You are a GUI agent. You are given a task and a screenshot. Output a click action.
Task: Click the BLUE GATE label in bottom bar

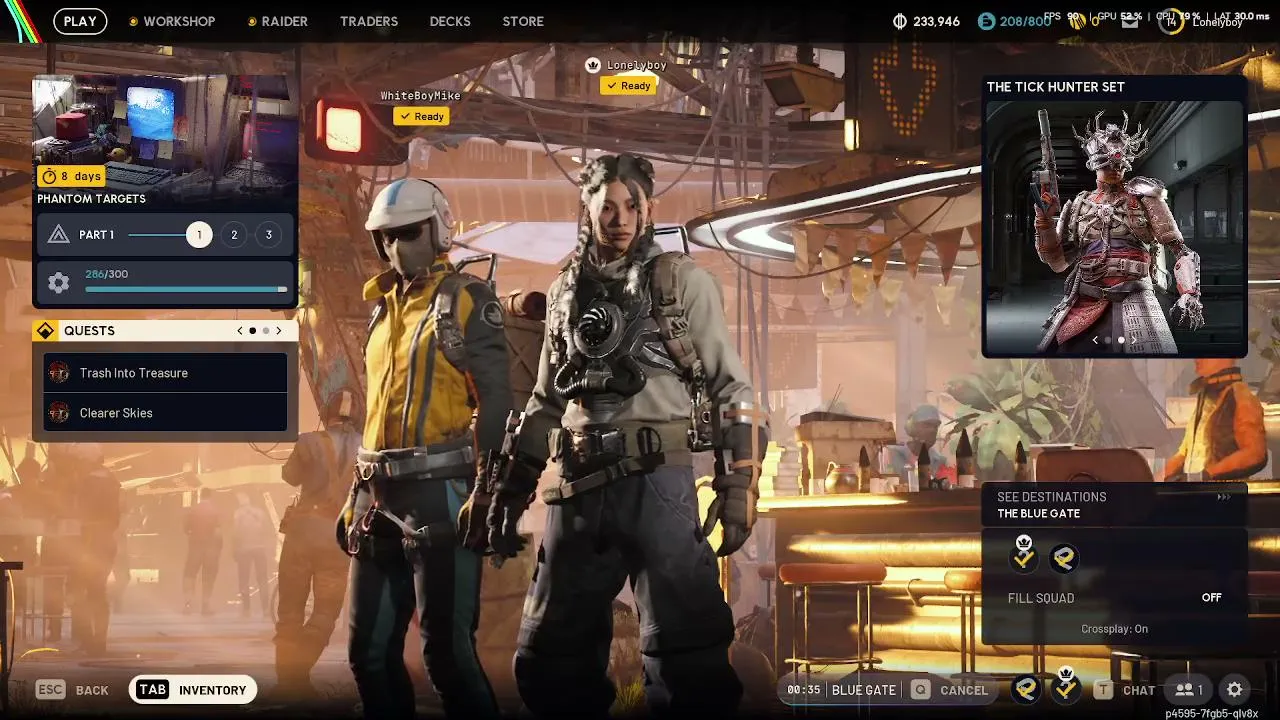coord(864,690)
